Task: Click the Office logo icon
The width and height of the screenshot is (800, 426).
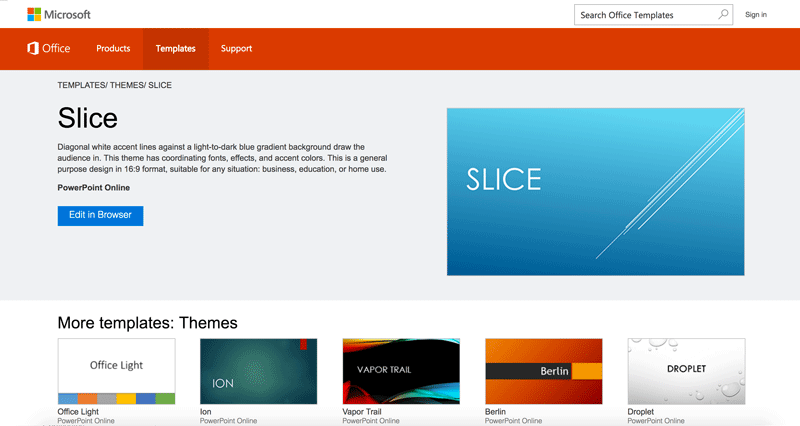Action: click(x=33, y=48)
